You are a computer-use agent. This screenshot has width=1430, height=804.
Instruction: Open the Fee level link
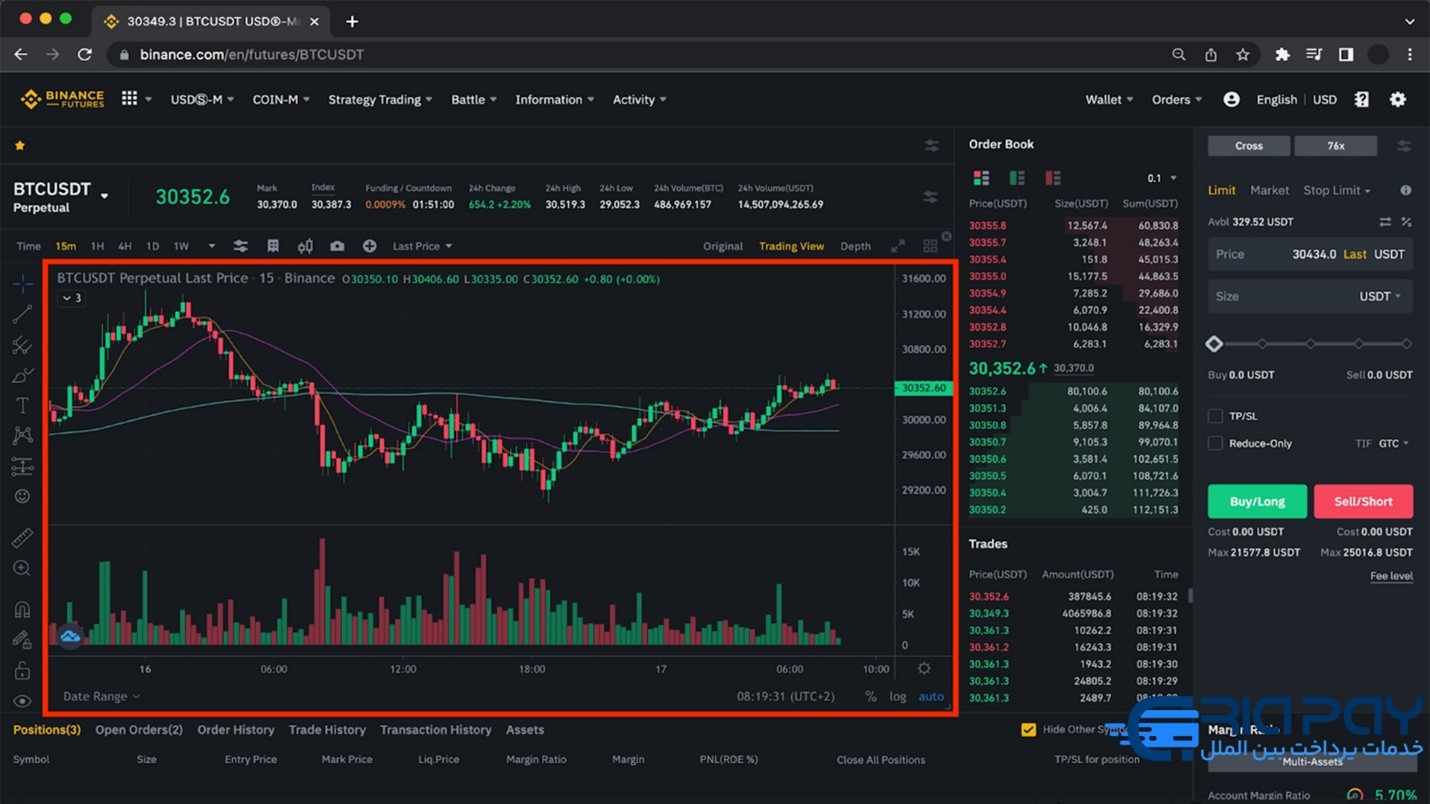[1391, 576]
